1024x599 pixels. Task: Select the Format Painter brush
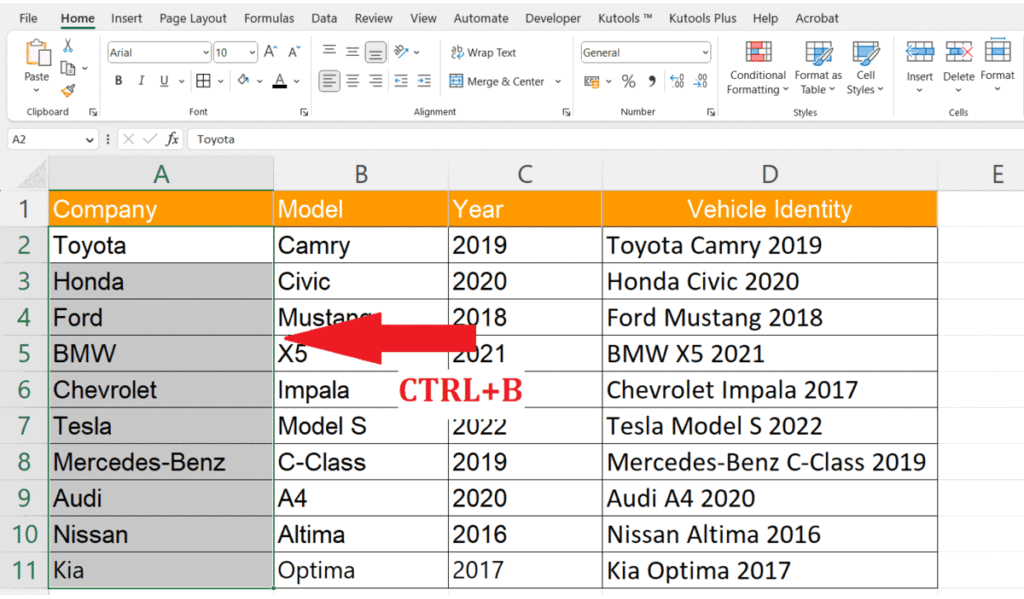click(x=67, y=90)
